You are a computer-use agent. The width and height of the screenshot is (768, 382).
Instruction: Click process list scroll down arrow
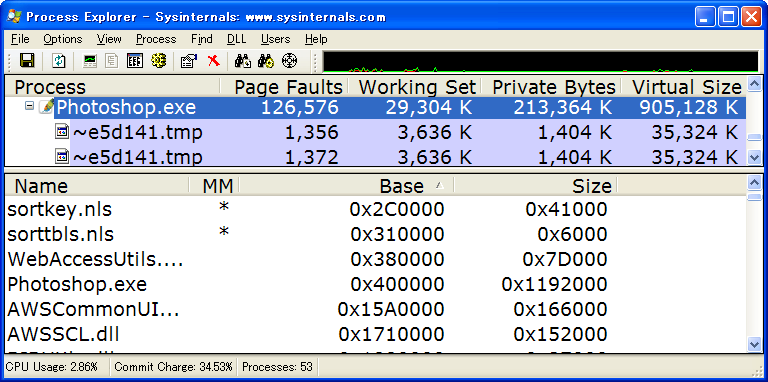[754, 158]
